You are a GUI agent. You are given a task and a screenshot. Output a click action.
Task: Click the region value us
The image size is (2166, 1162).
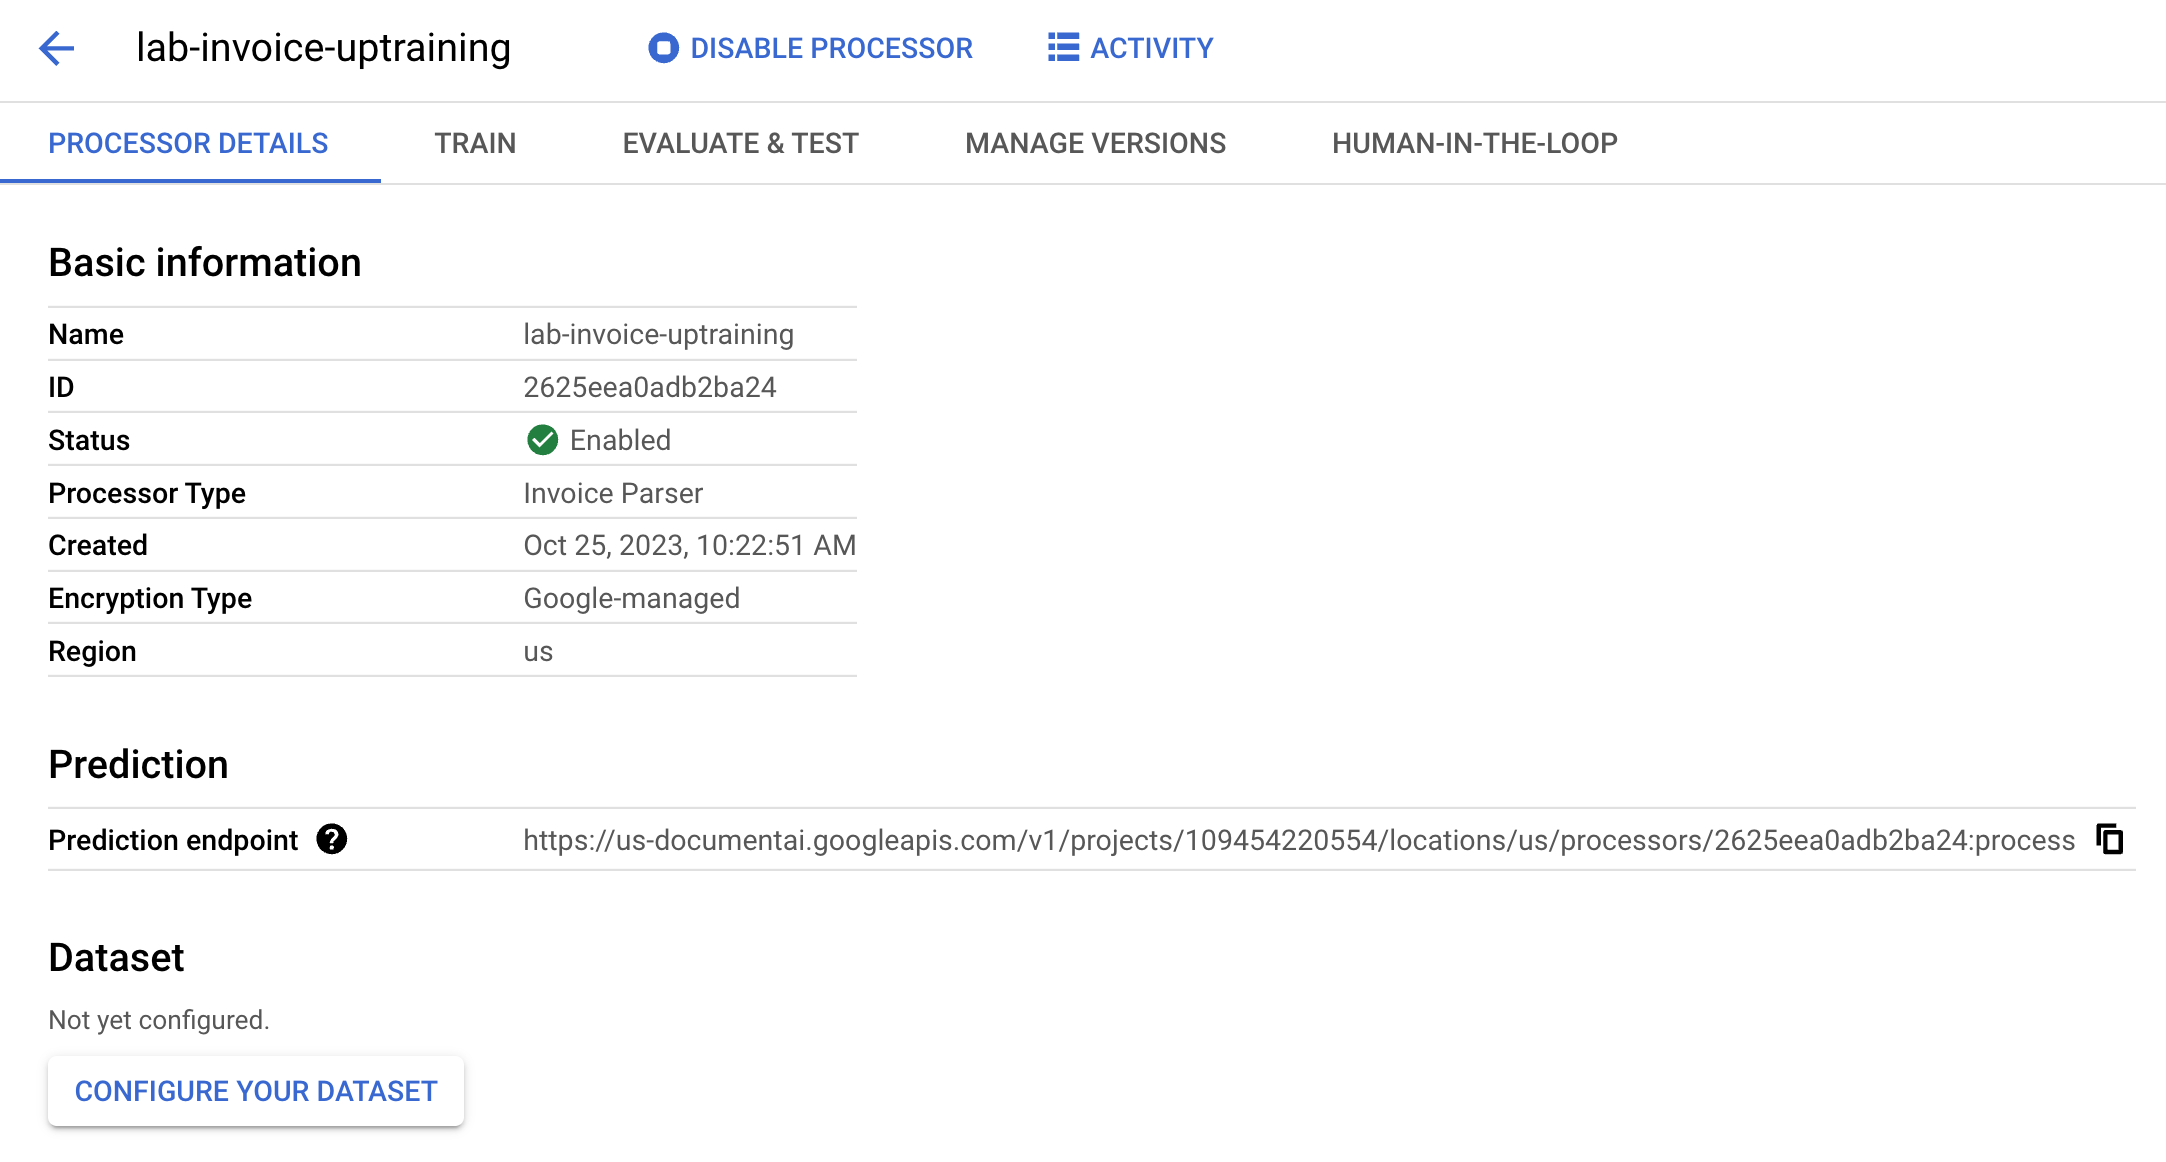point(538,651)
